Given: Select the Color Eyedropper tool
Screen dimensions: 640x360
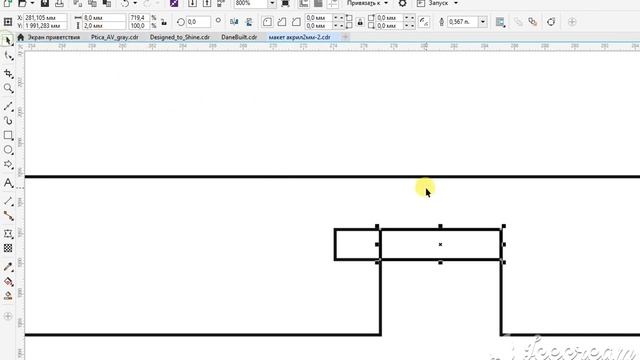Looking at the screenshot, I should pyautogui.click(x=8, y=267).
